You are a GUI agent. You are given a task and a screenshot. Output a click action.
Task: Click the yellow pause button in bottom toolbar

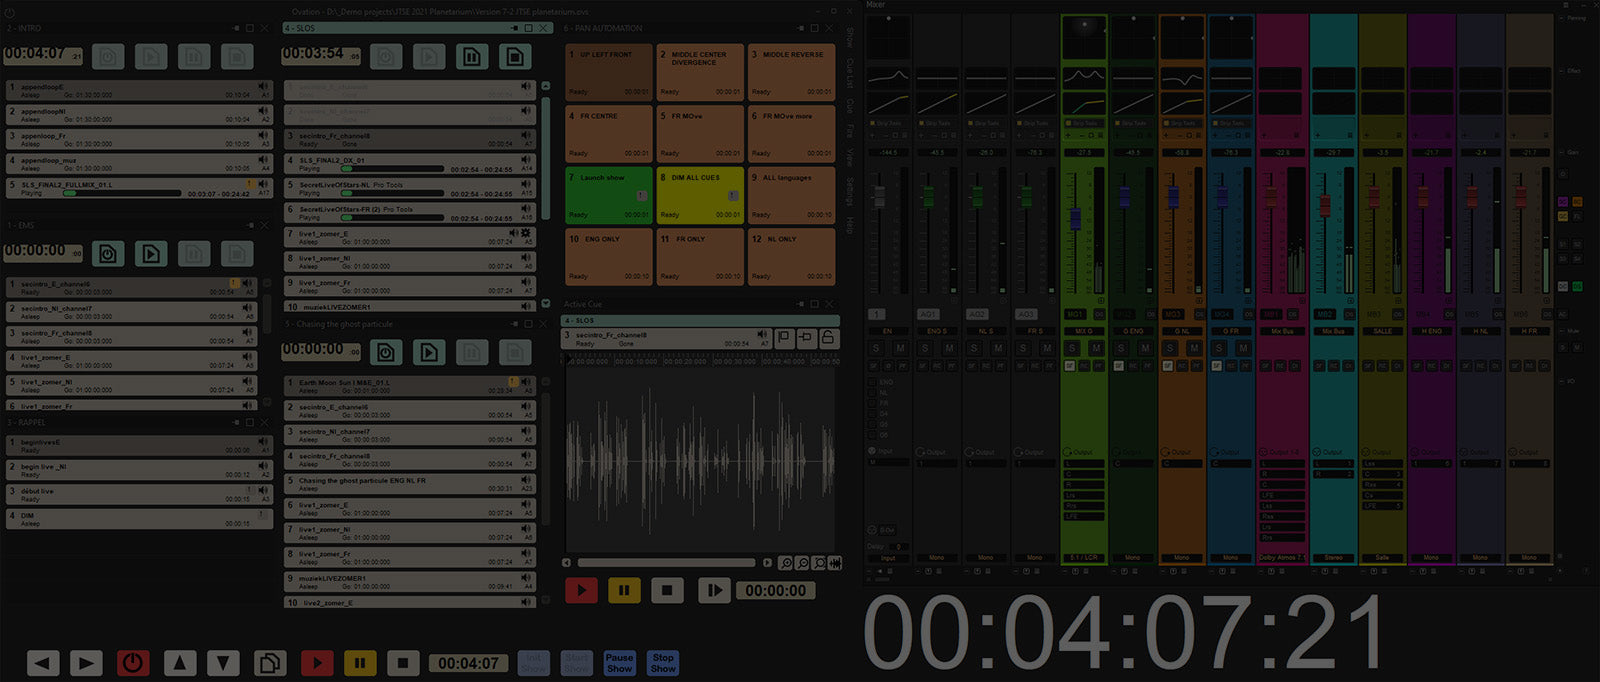click(x=360, y=663)
